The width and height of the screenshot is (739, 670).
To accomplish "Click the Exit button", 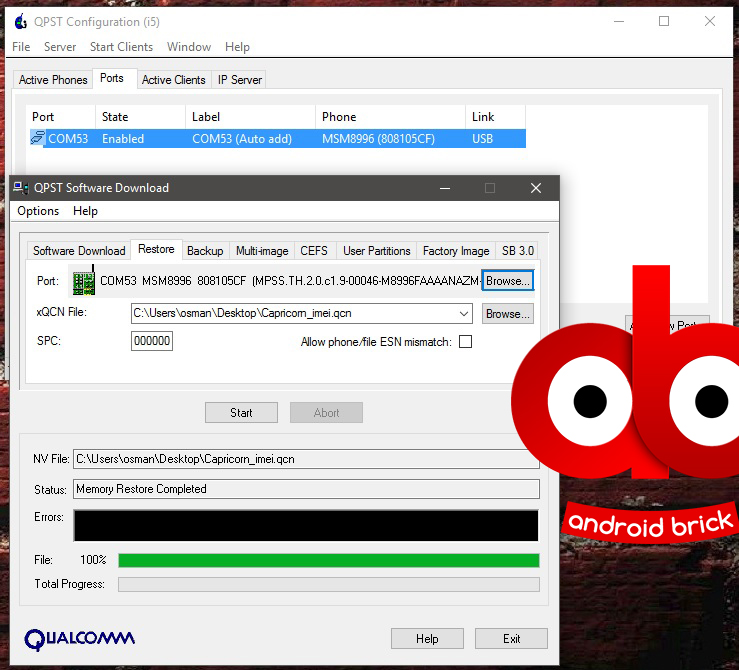I will (x=511, y=639).
